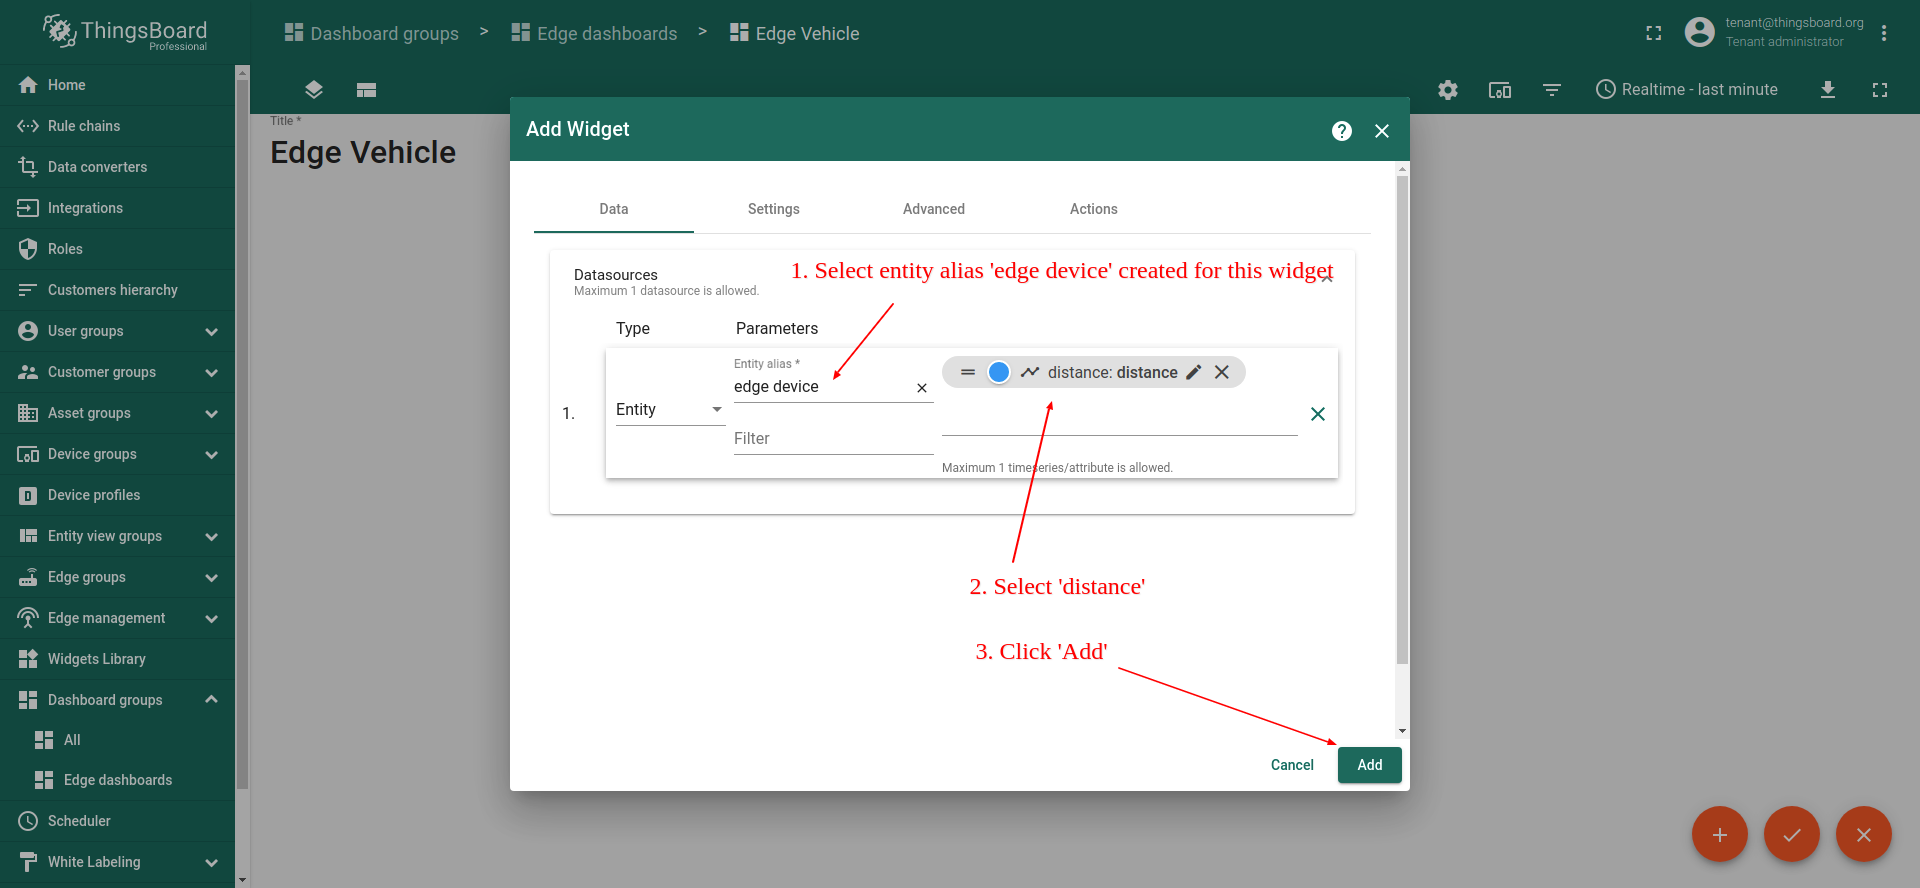
Task: Switch to the Data tab
Action: 614,209
